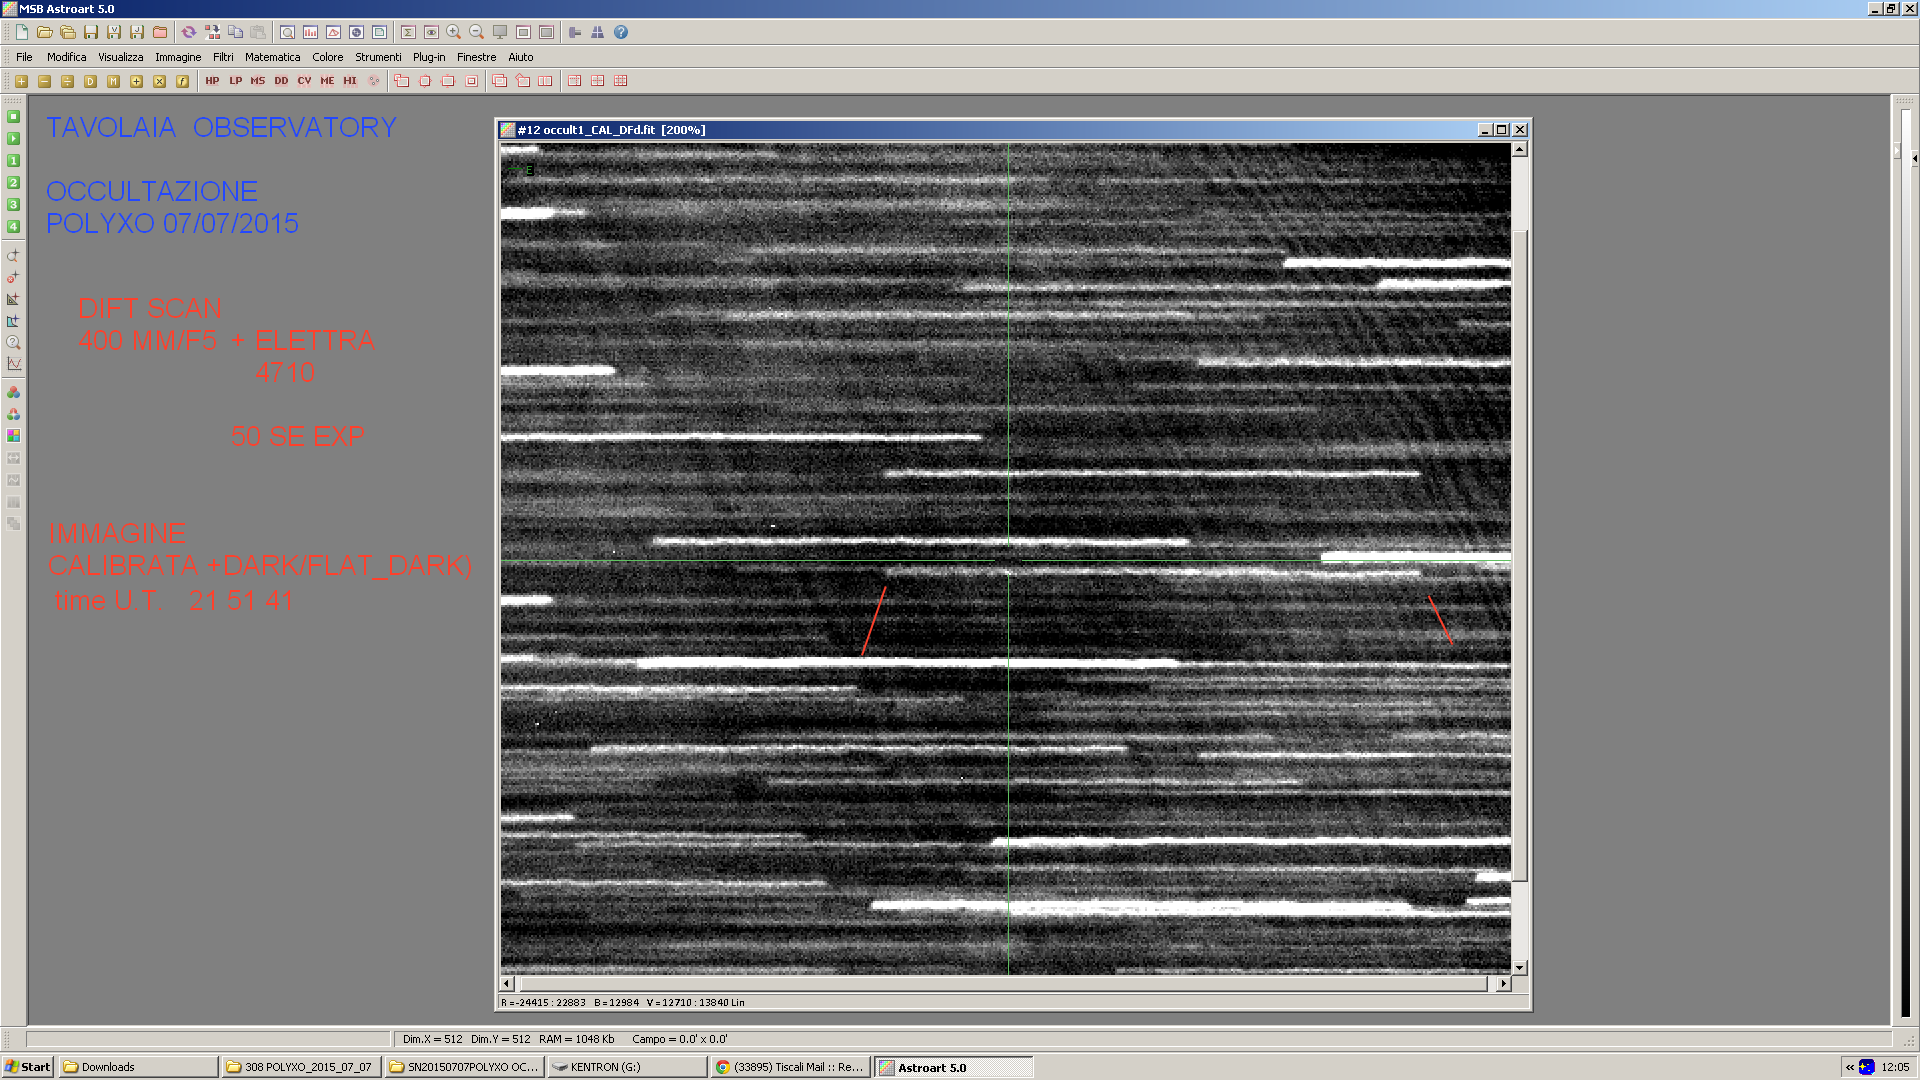Open the Filtri menu
1920x1080 pixels.
(x=223, y=57)
